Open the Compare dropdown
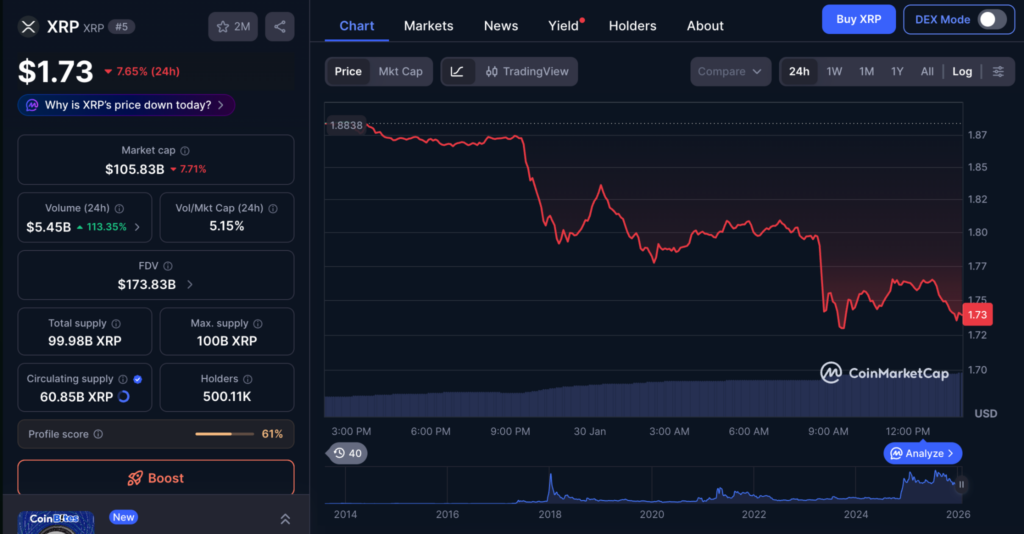 (x=730, y=72)
